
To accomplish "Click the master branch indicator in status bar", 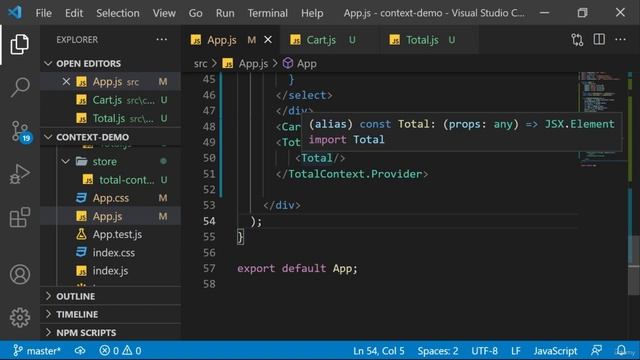I will tap(37, 351).
